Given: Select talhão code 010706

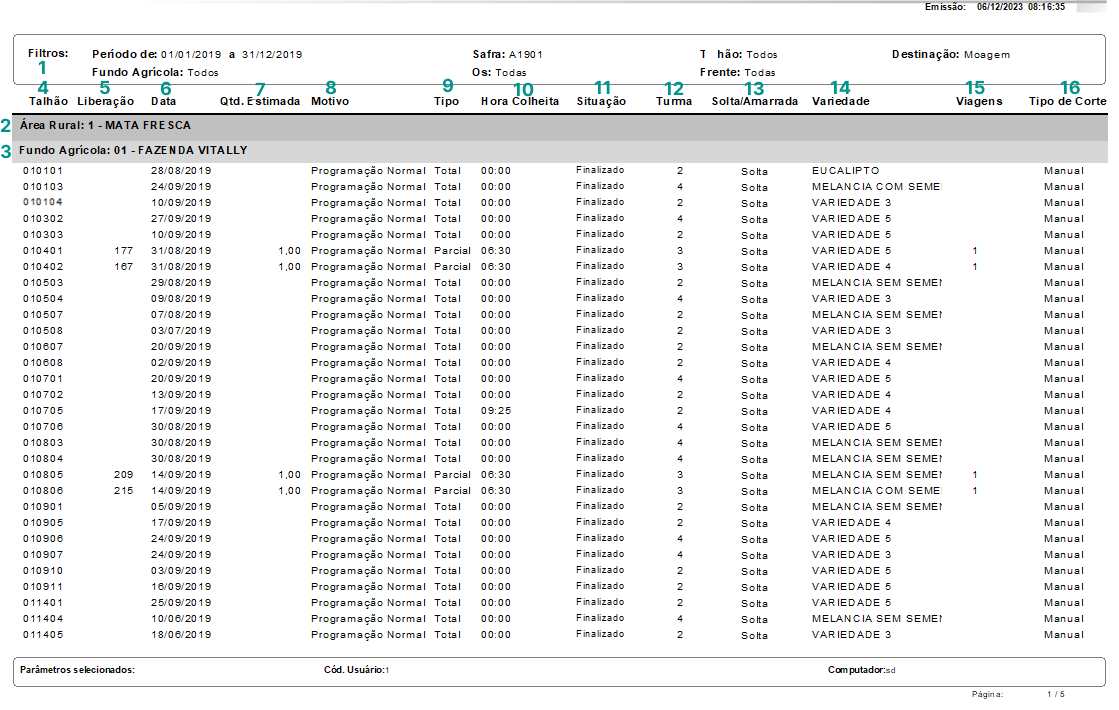Looking at the screenshot, I should (43, 427).
